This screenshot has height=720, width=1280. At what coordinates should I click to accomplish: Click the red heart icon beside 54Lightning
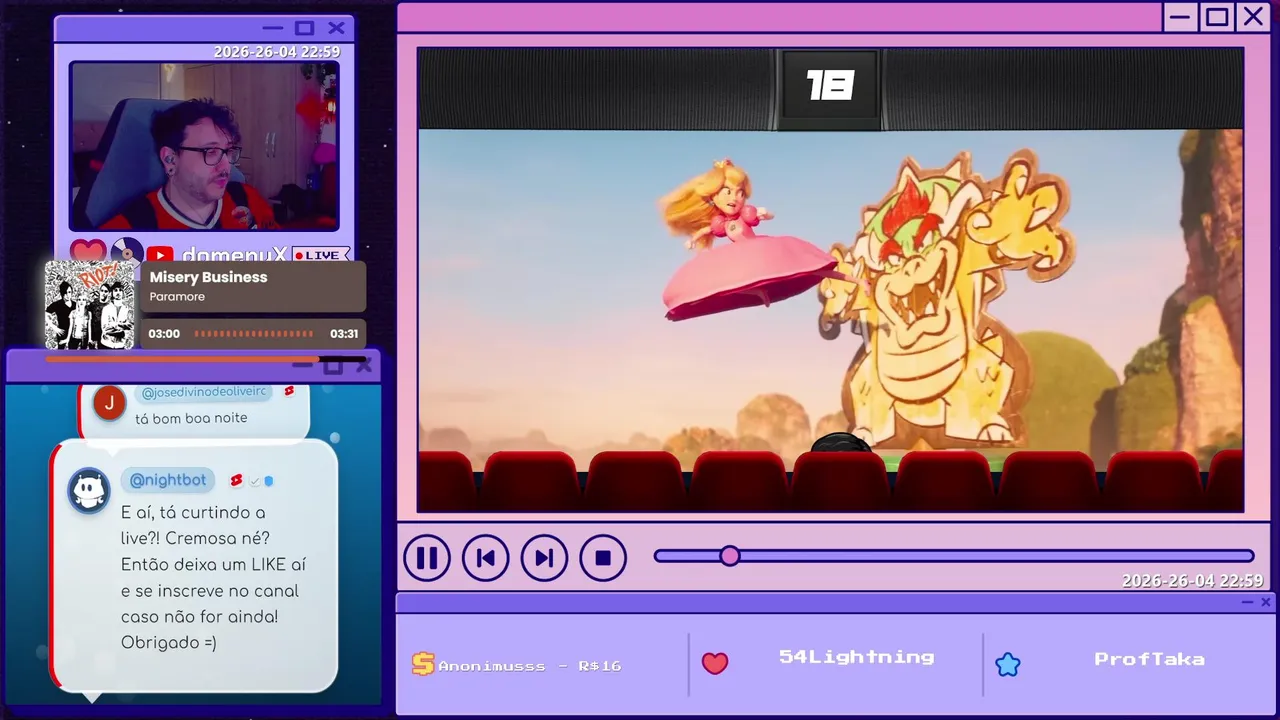715,663
